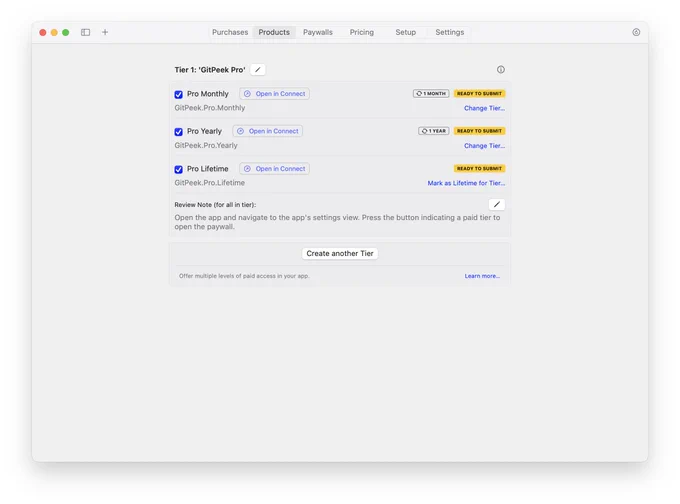Image resolution: width=680 pixels, height=504 pixels.
Task: Select the Products tab
Action: click(274, 32)
